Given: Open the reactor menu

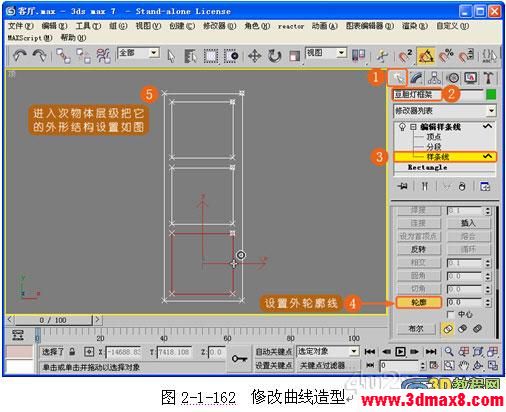Looking at the screenshot, I should click(x=291, y=26).
